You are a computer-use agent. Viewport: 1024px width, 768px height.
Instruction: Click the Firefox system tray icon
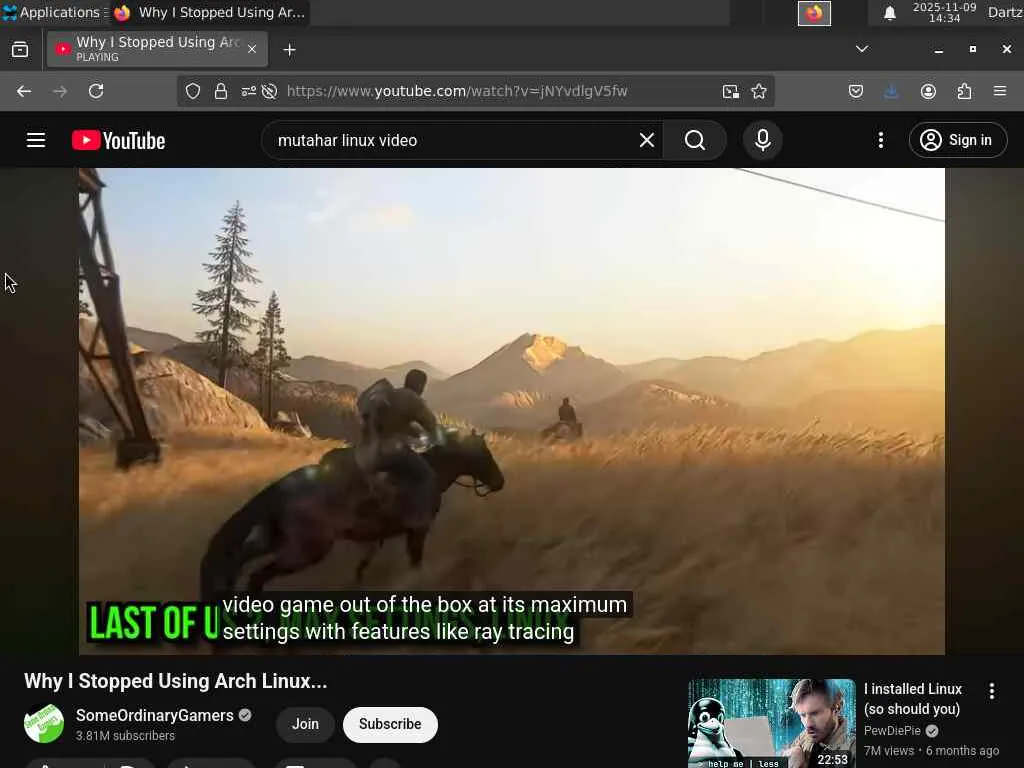[814, 13]
